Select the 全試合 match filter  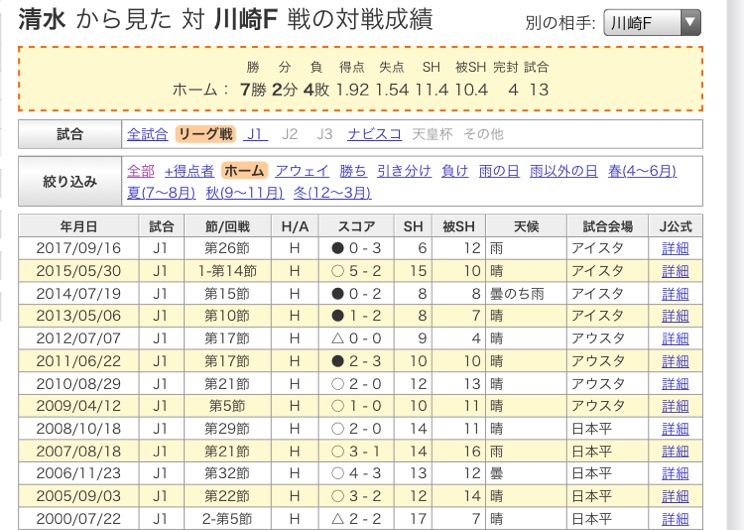coord(147,133)
